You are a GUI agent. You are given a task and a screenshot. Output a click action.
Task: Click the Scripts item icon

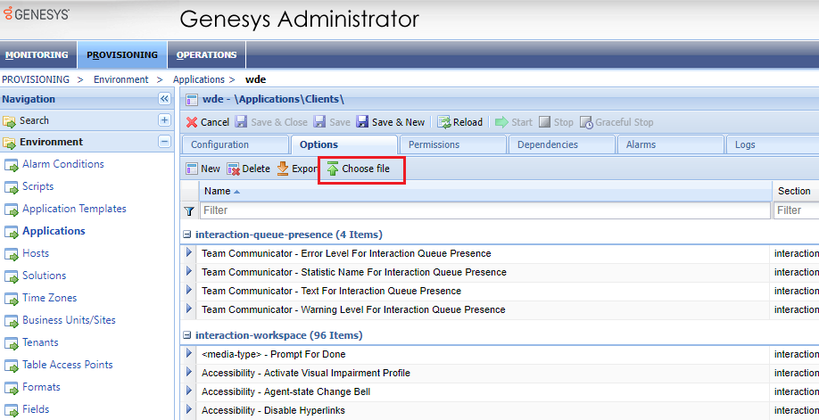pos(11,188)
